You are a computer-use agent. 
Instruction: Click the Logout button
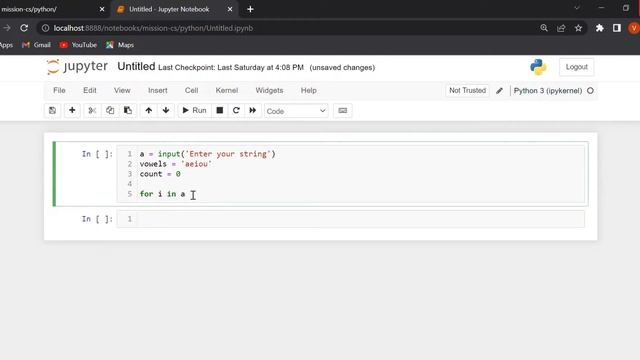tap(576, 67)
